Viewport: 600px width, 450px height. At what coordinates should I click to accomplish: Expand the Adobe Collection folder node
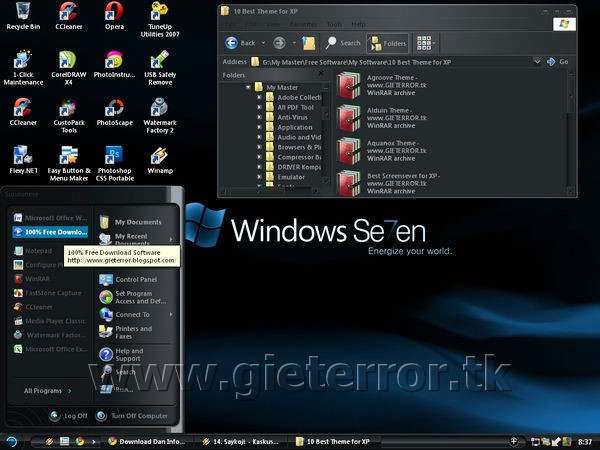tap(259, 97)
